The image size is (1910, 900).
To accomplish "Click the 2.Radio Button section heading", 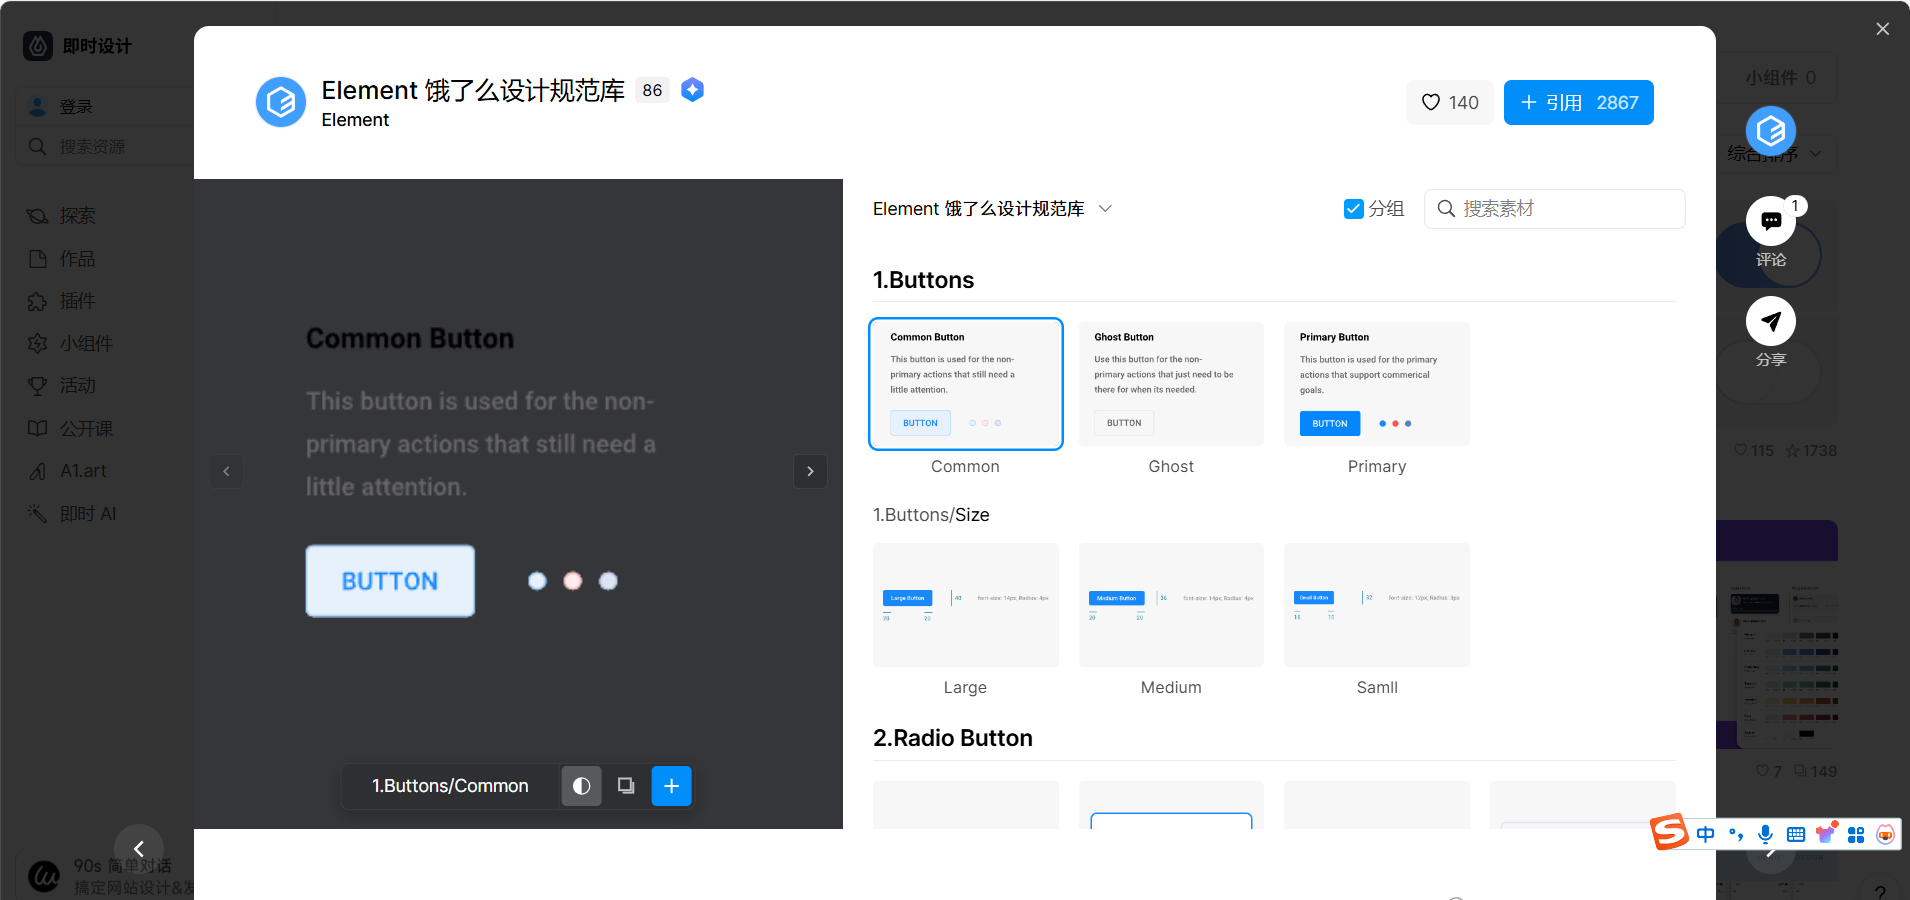I will pos(952,738).
